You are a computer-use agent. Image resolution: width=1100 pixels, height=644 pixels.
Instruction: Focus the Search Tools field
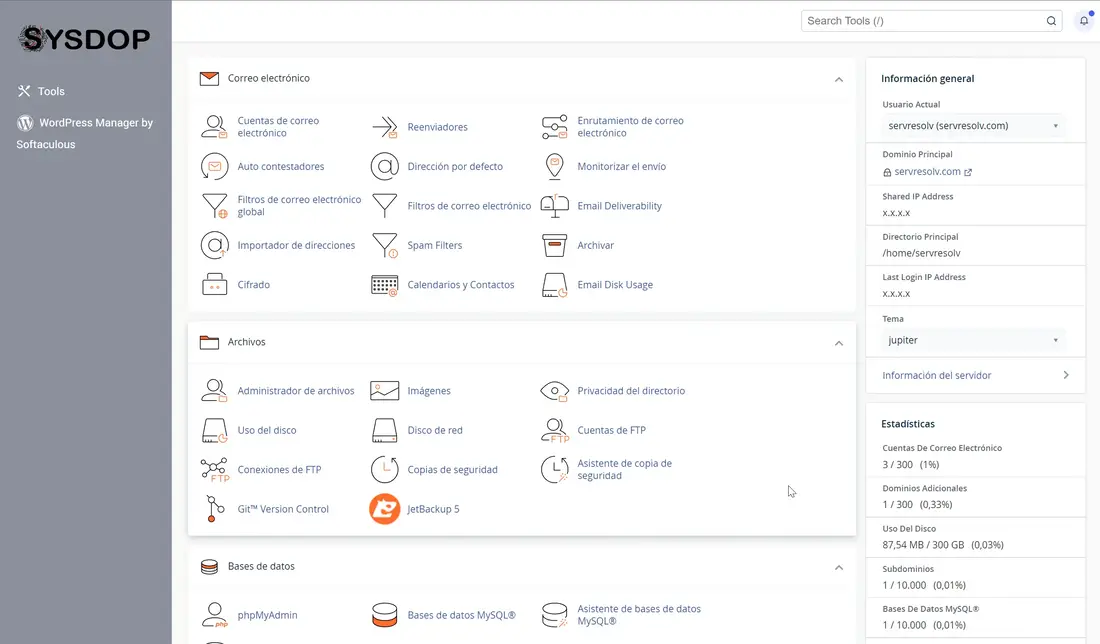931,21
